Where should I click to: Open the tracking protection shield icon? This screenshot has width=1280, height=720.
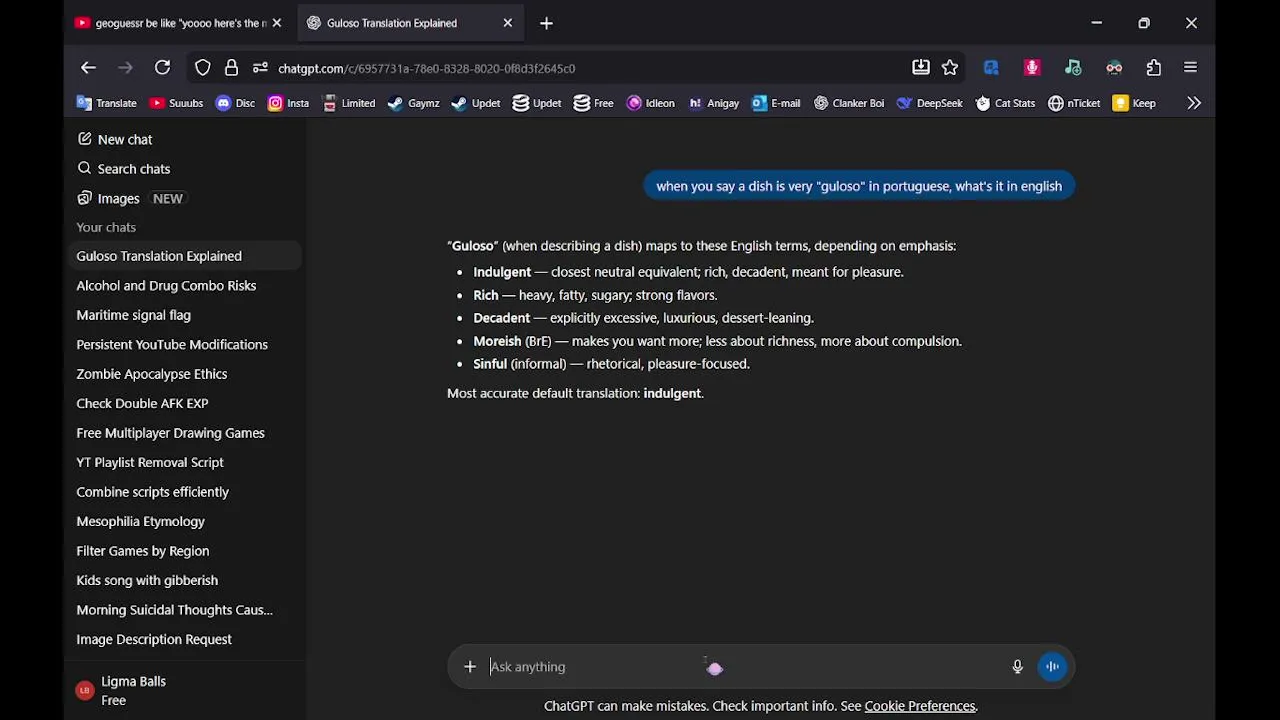203,68
